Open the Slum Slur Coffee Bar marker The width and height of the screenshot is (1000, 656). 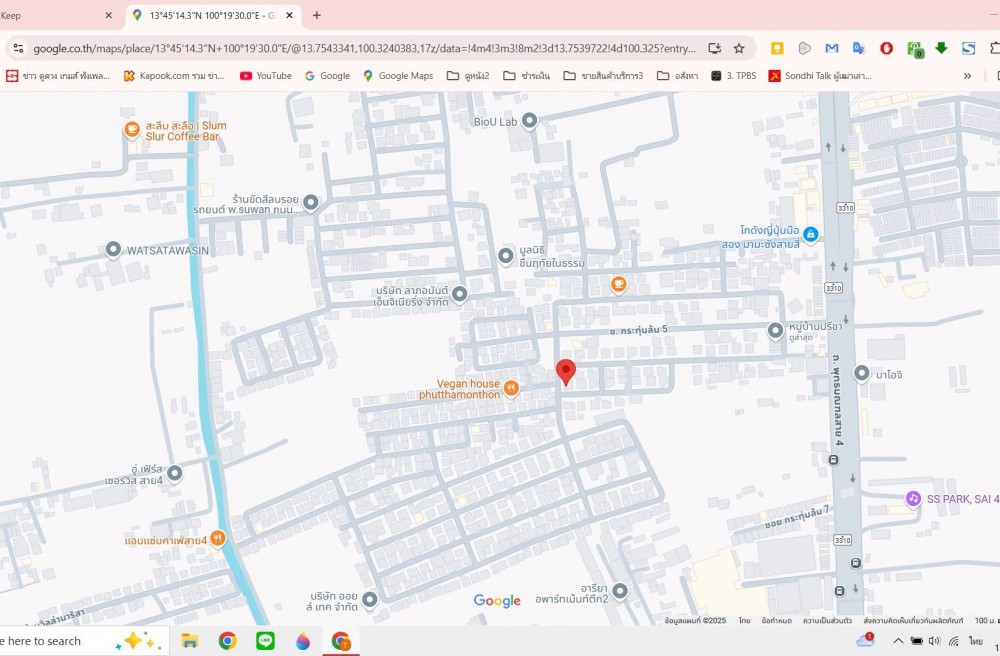(x=132, y=129)
